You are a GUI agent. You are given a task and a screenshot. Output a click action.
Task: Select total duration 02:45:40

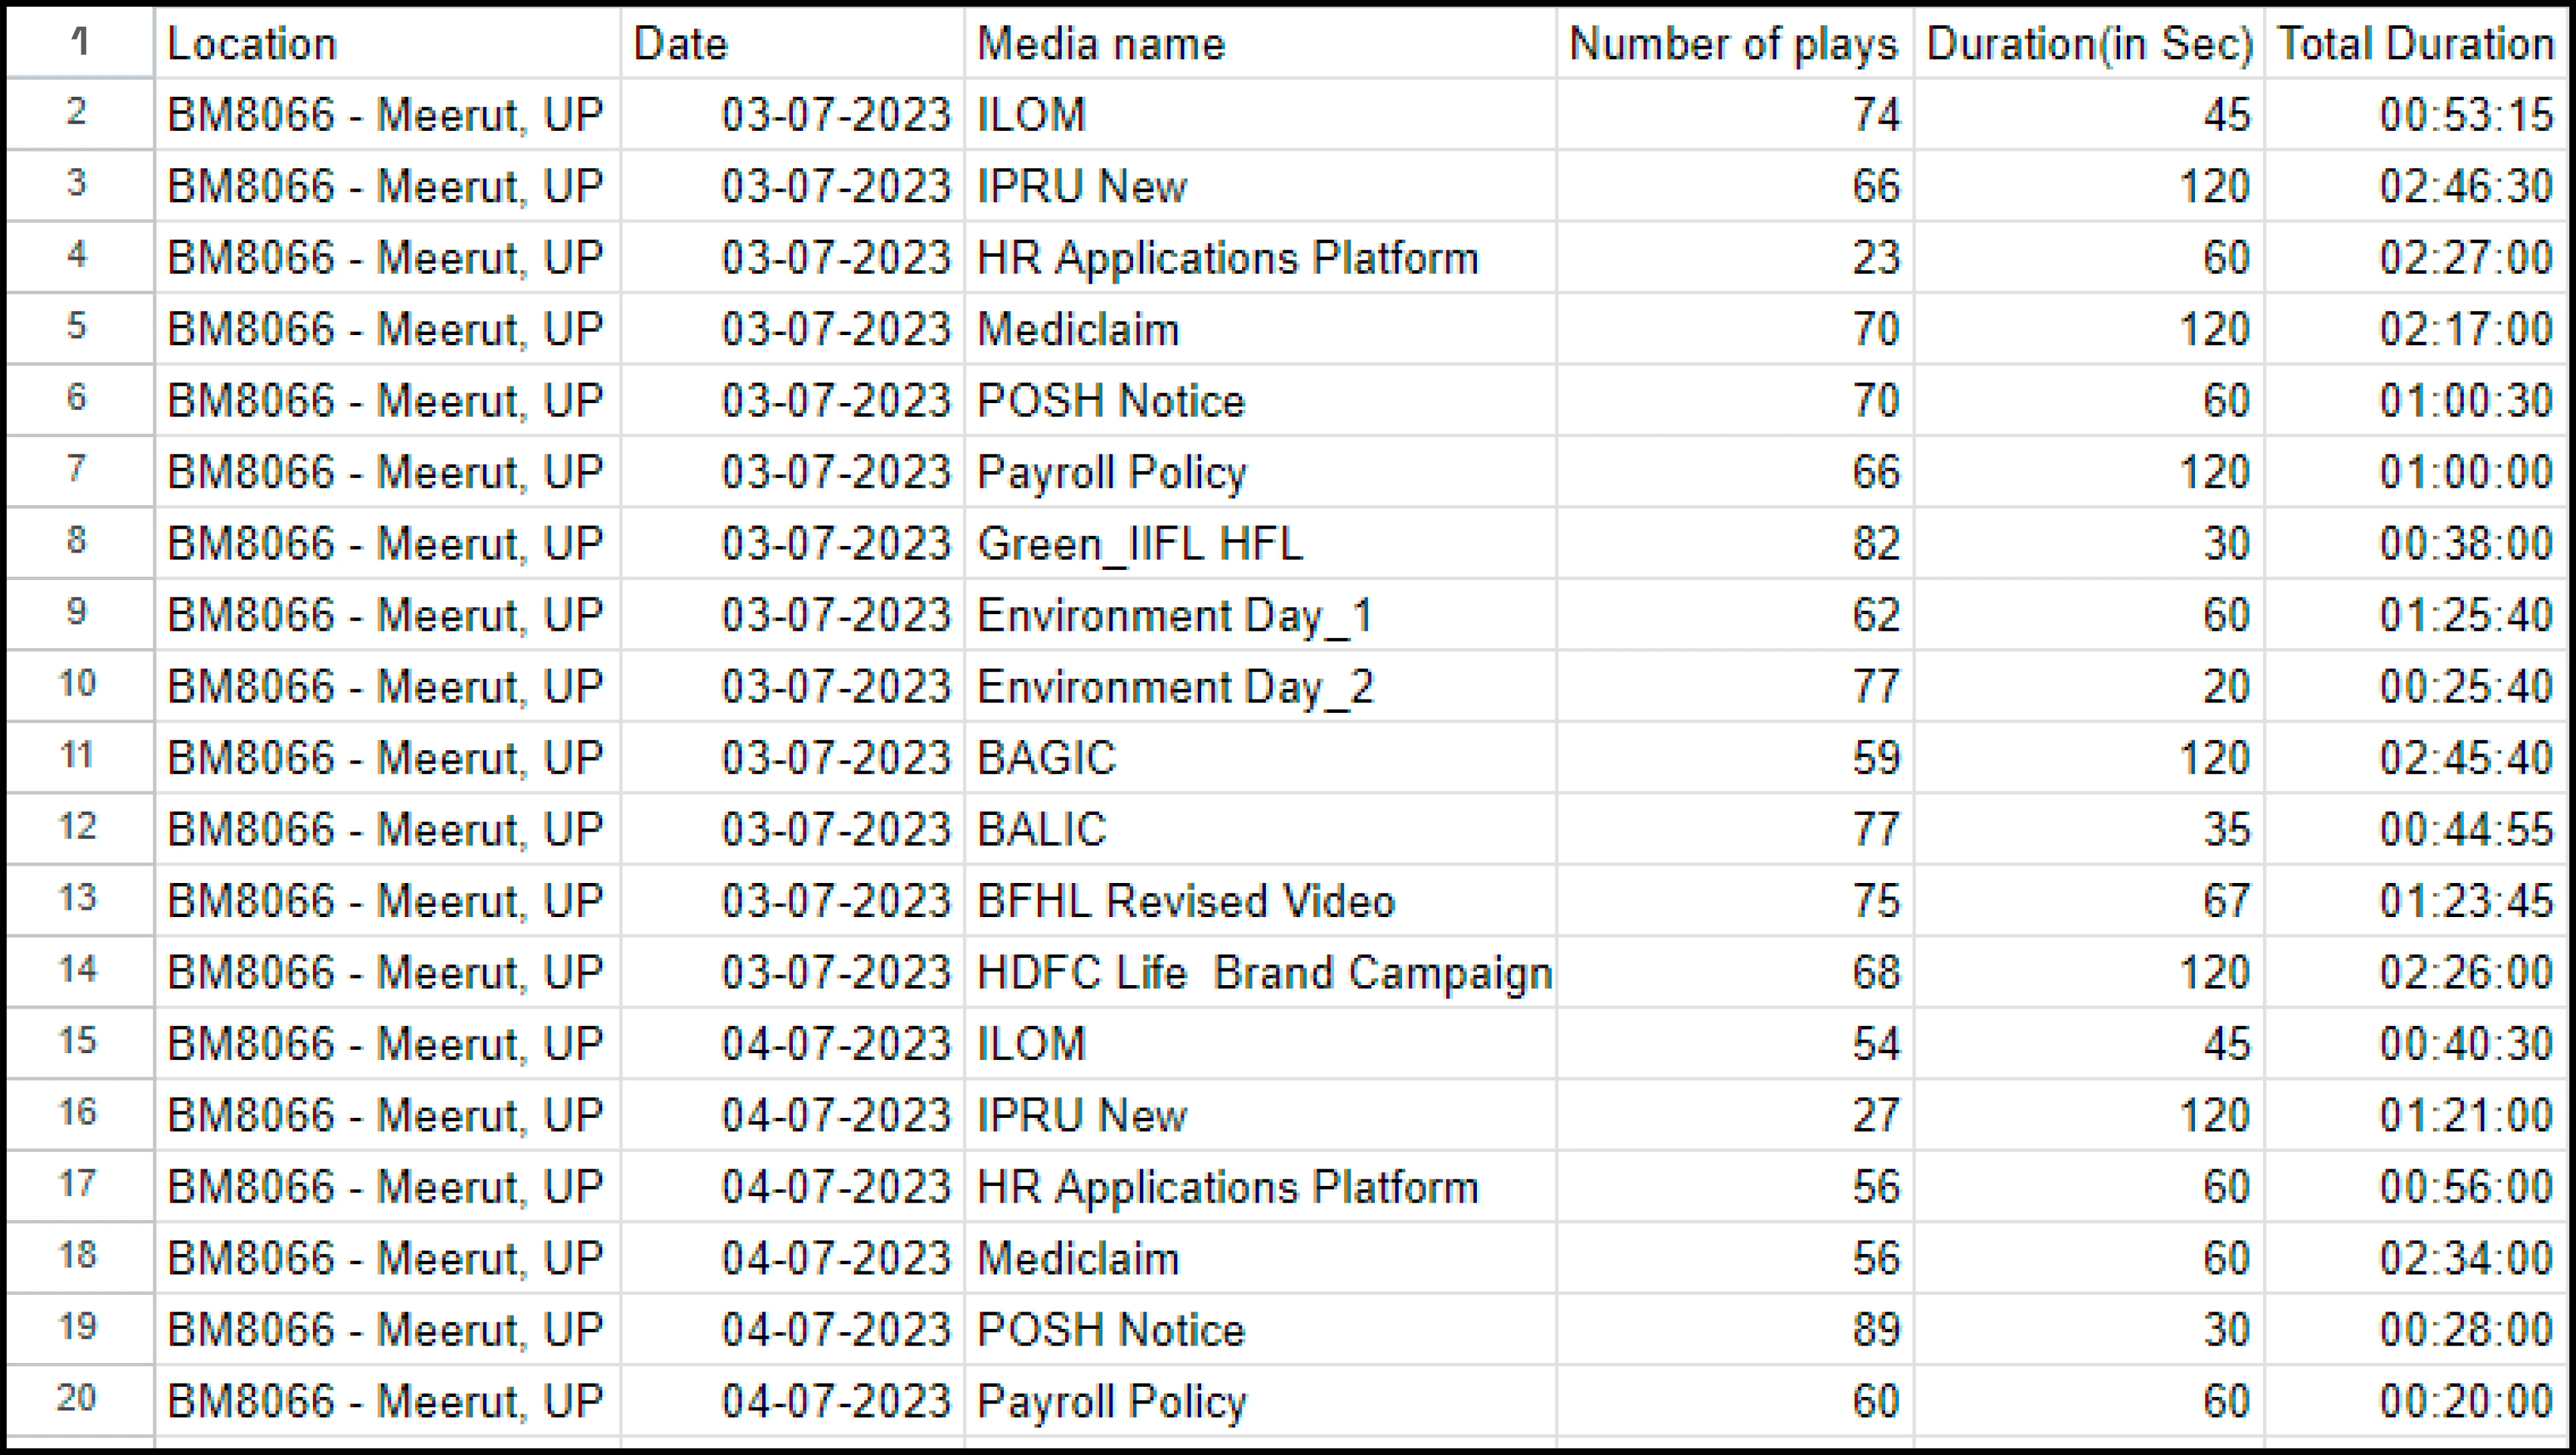[x=2416, y=757]
